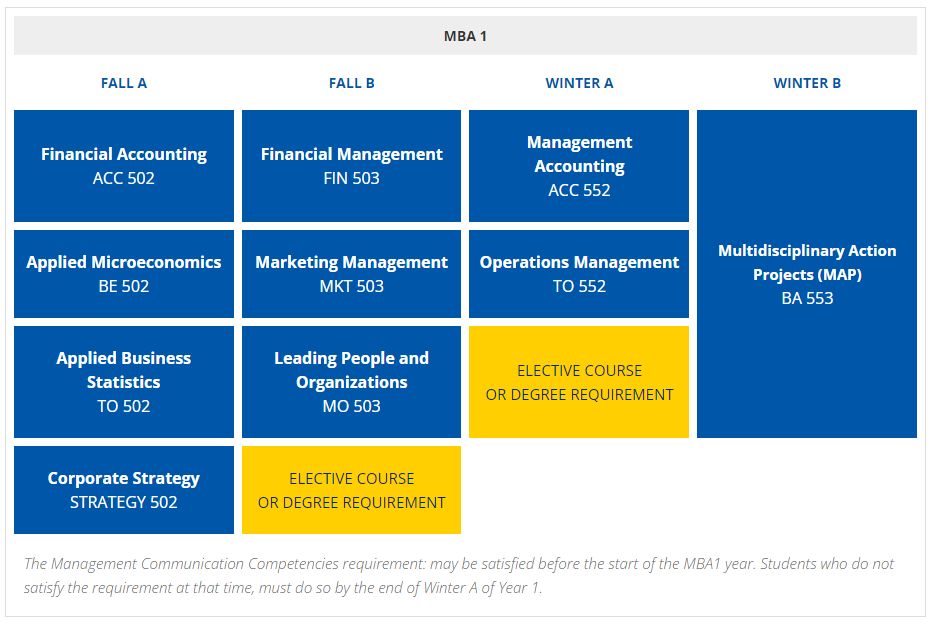Open Leading People and Organizations MO 503
The height and width of the screenshot is (623, 932).
pos(351,382)
